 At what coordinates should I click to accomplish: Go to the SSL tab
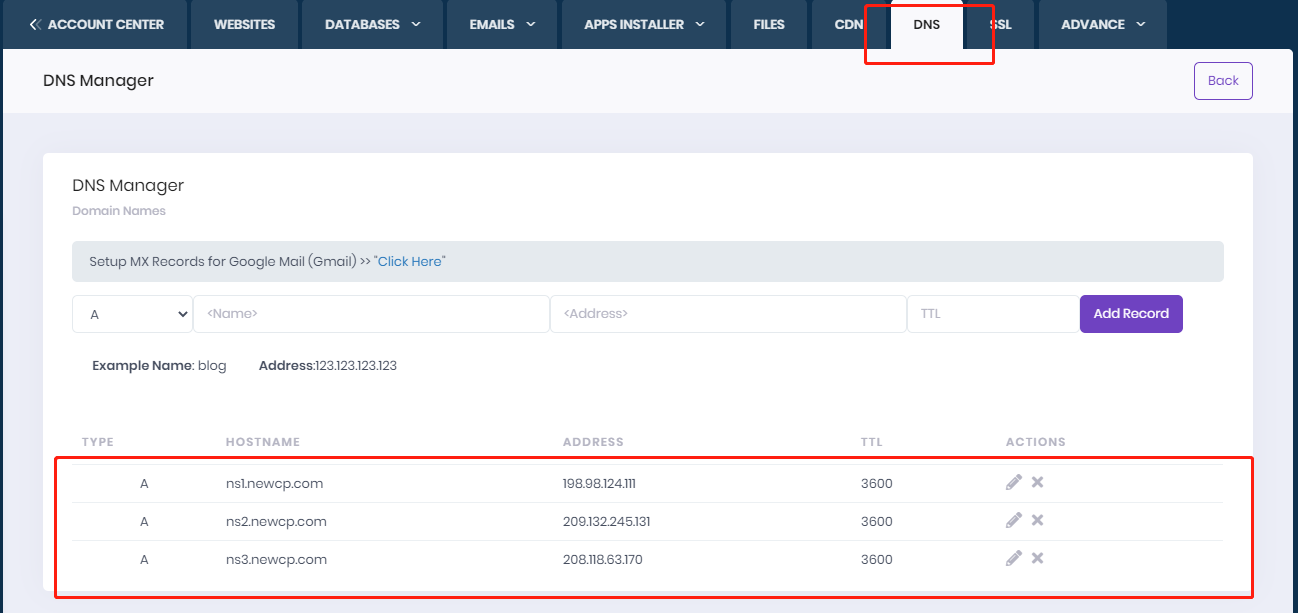point(999,24)
